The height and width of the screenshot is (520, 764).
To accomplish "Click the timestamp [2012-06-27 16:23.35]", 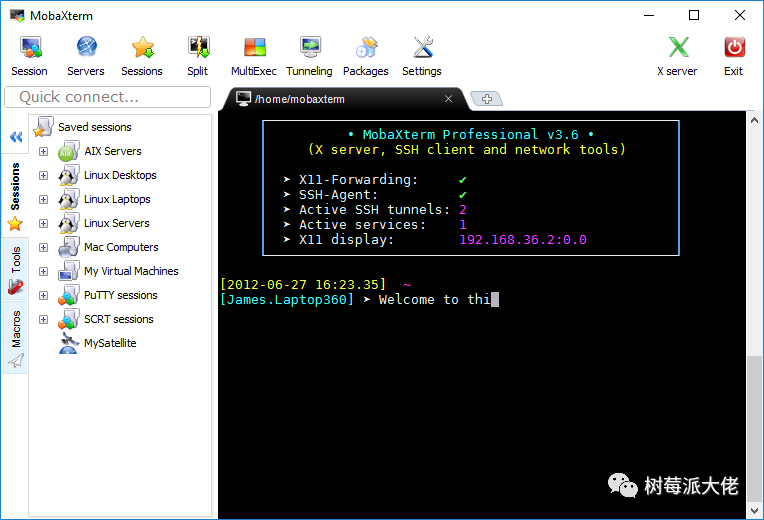I will pyautogui.click(x=303, y=285).
